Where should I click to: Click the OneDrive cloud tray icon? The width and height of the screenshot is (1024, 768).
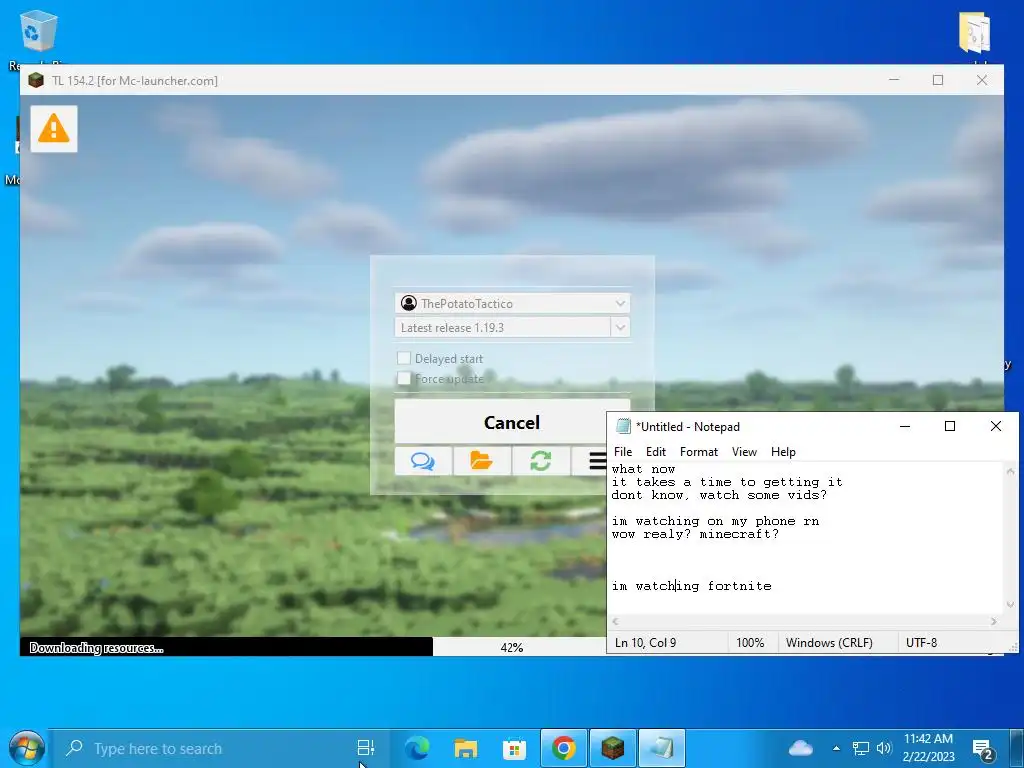(801, 748)
